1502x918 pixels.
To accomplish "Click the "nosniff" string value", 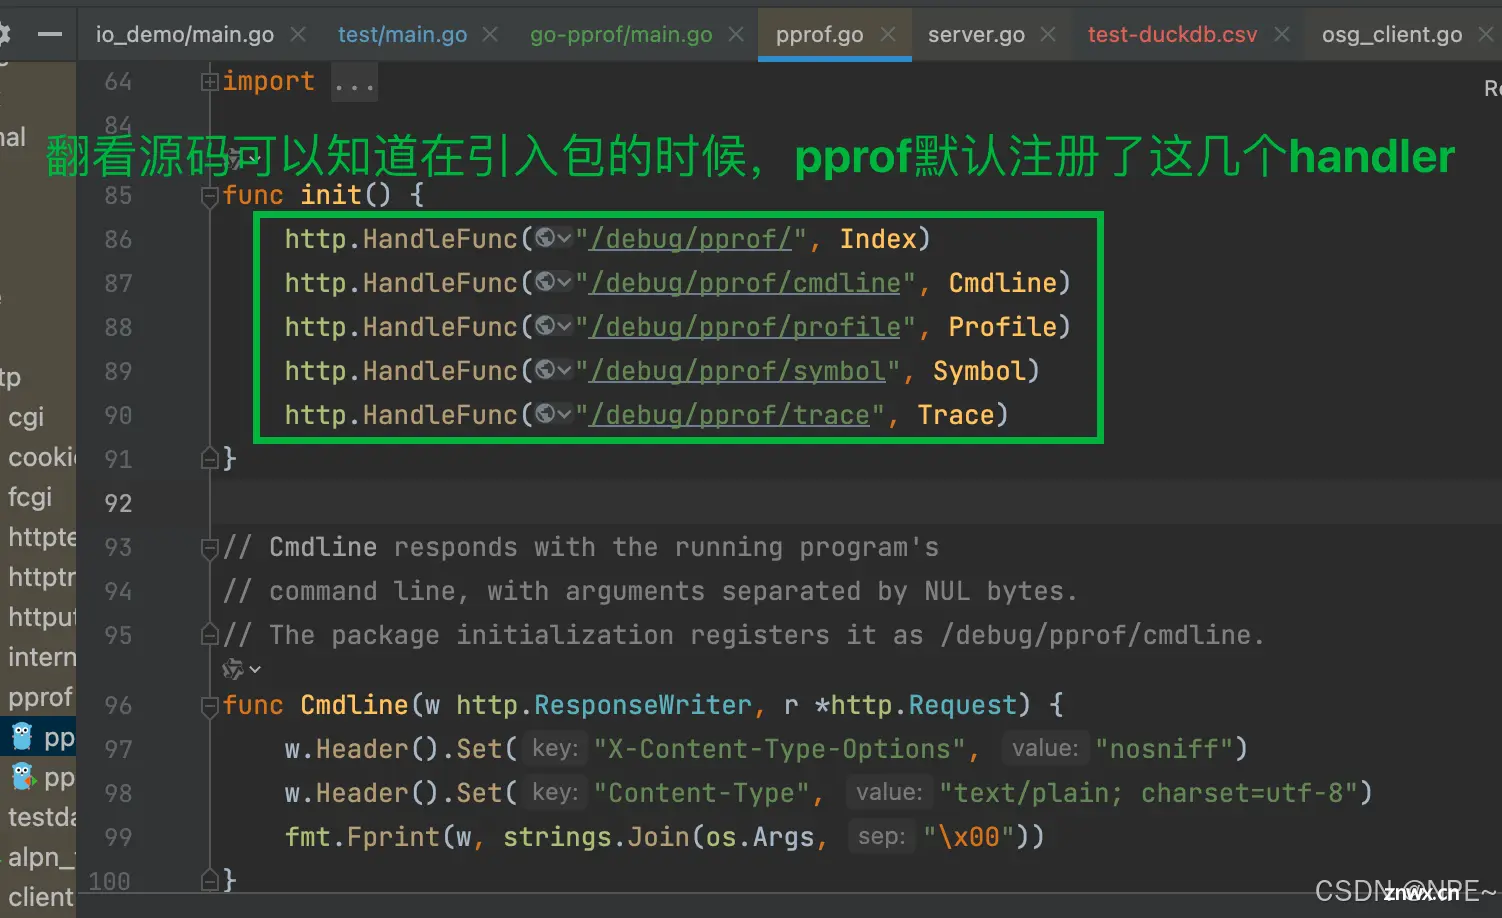I will [1164, 749].
